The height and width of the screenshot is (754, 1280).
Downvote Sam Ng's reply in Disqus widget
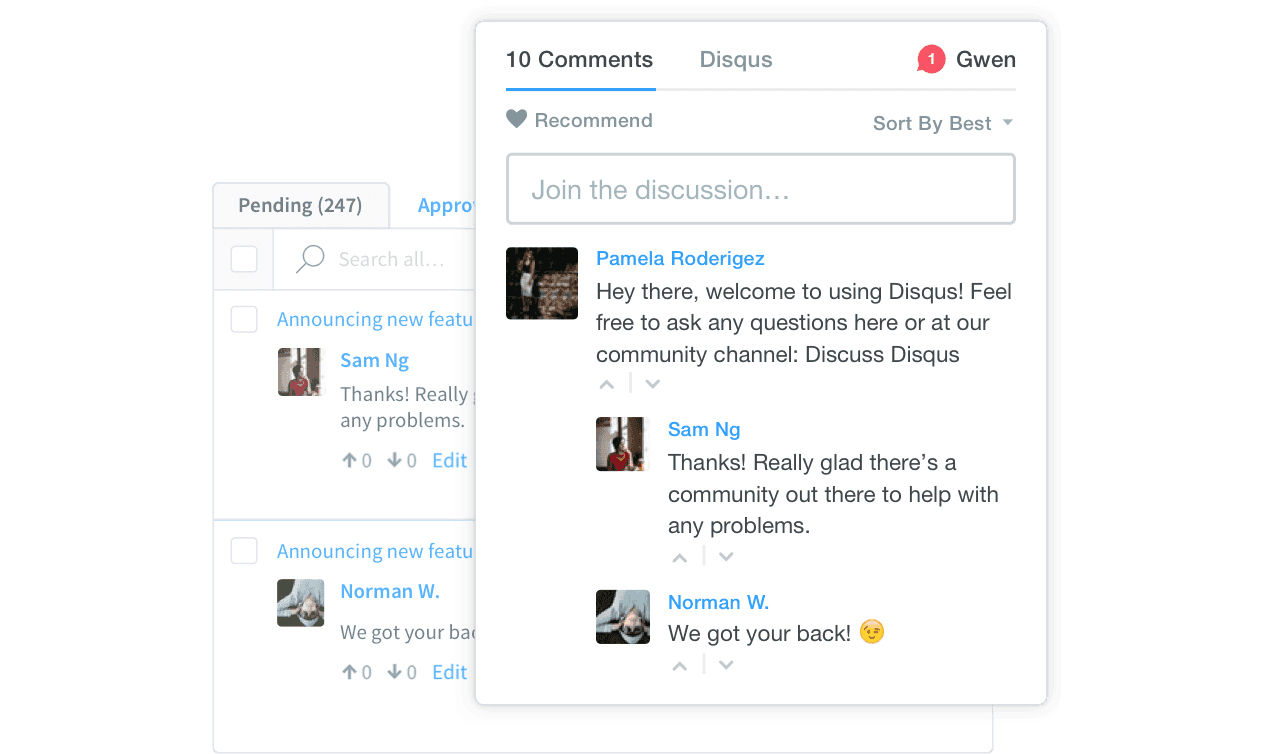(x=726, y=557)
